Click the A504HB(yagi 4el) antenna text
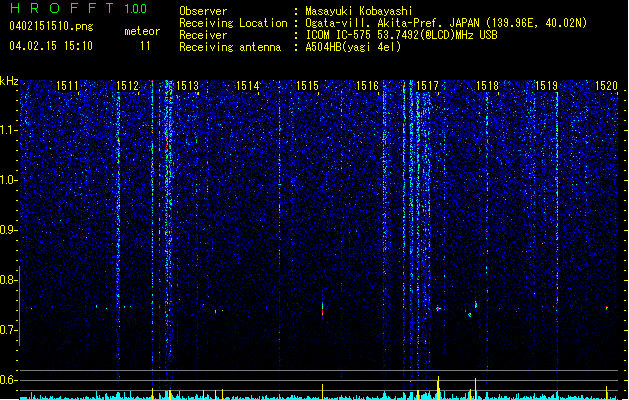The height and width of the screenshot is (400, 629). tap(353, 47)
